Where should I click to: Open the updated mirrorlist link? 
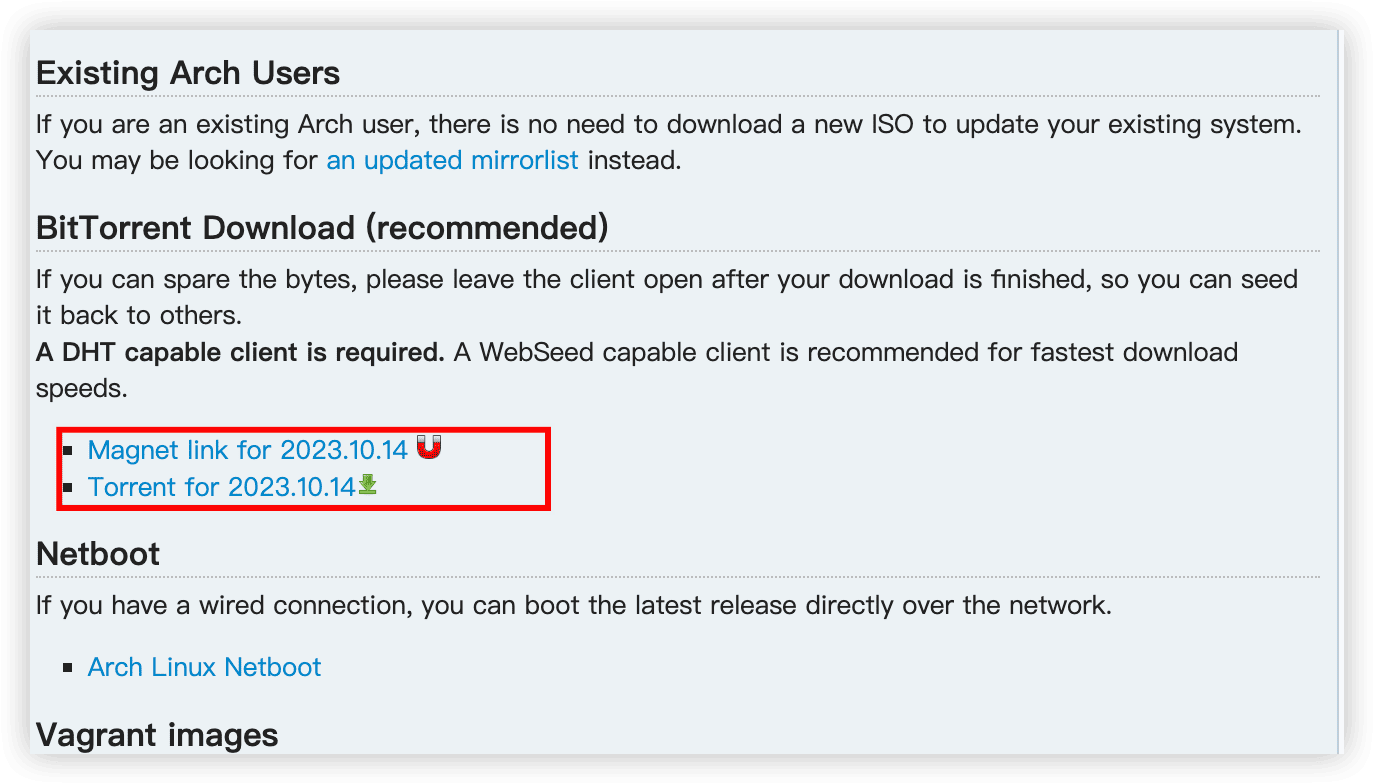(x=452, y=160)
